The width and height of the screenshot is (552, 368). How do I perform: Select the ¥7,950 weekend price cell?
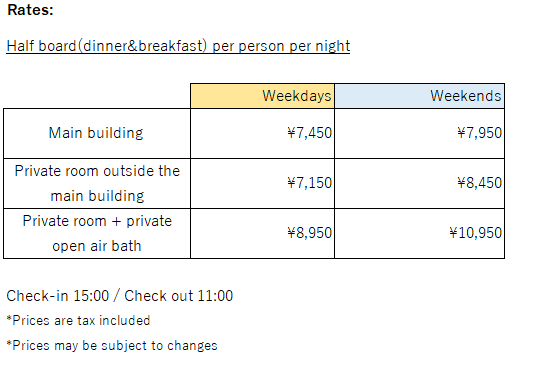(x=419, y=133)
